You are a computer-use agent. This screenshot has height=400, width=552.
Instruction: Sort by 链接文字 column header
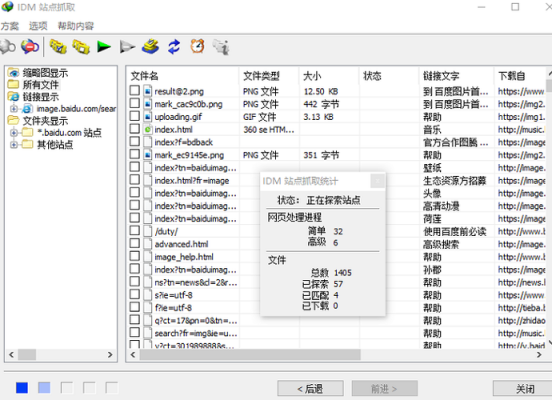(457, 76)
